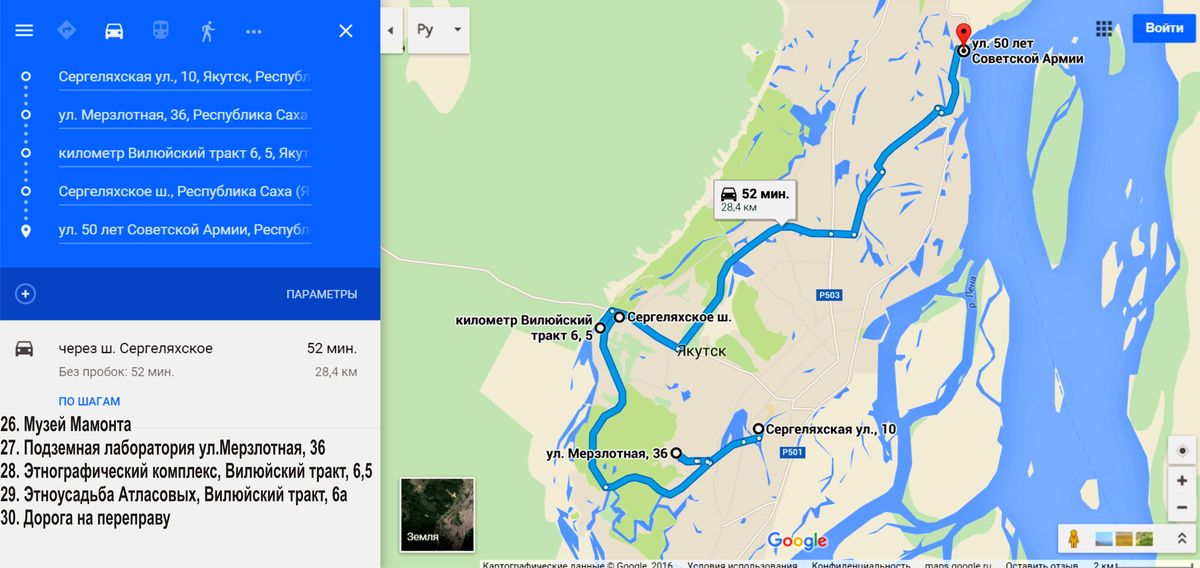Viewport: 1200px width, 568px height.
Task: Open the ПО ШАГАМ step details link
Action: 89,402
